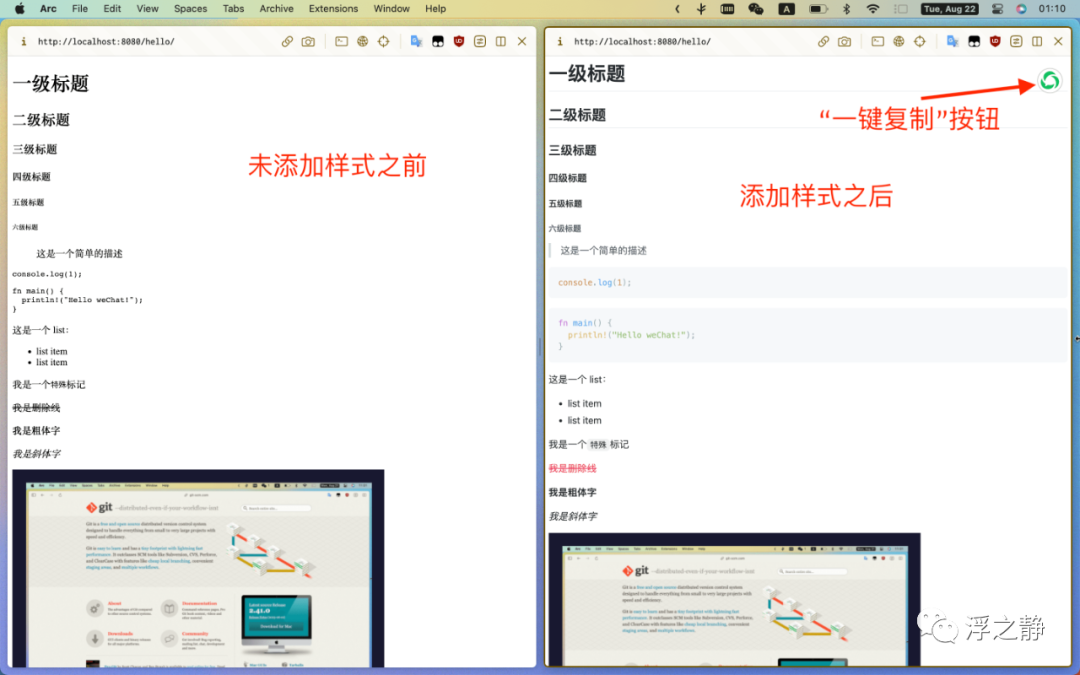Click the Wi-Fi status icon
The image size is (1080, 675).
point(873,8)
